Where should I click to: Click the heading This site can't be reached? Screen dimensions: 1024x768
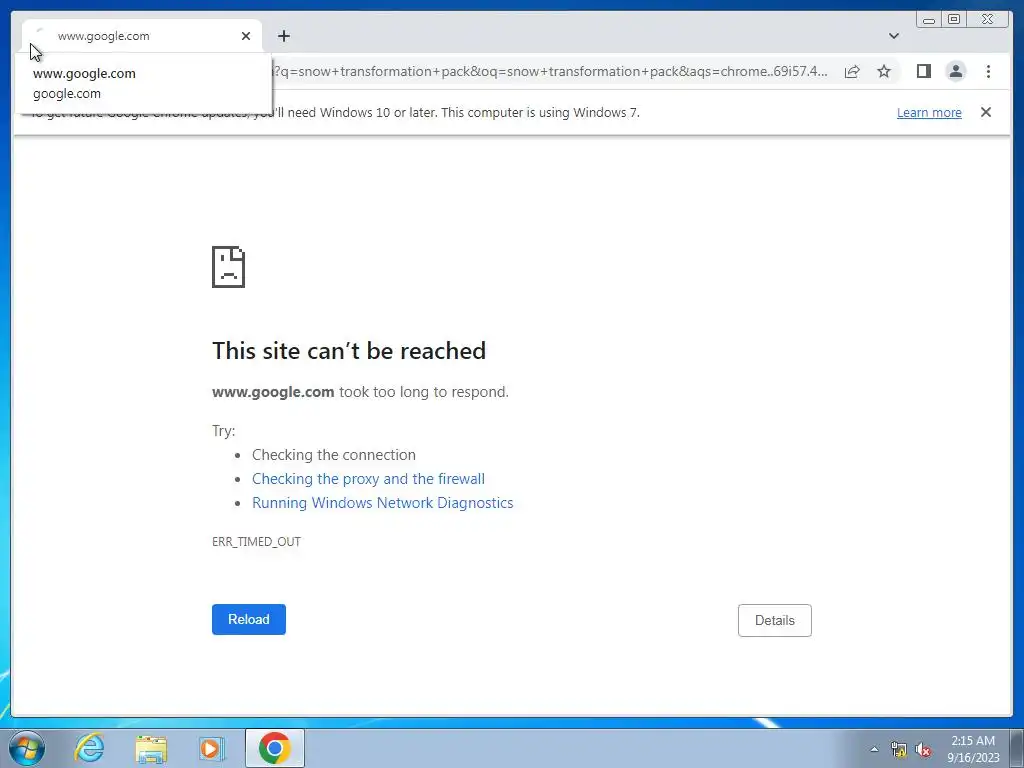(x=349, y=351)
